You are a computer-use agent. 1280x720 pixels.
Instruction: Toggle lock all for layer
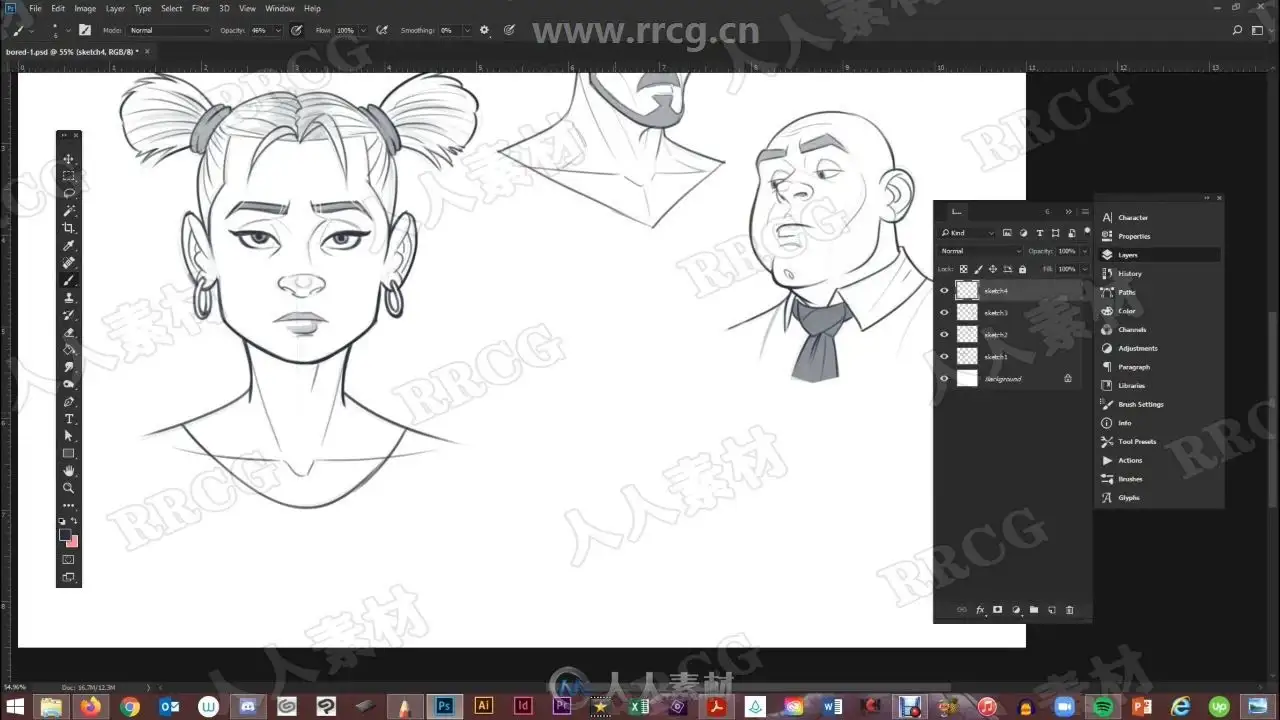pos(1022,269)
